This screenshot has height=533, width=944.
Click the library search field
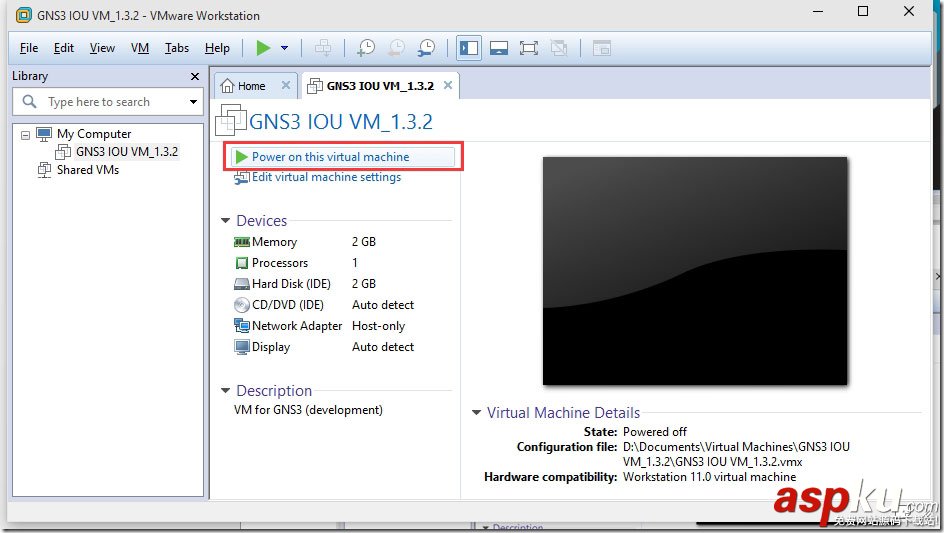(x=108, y=102)
